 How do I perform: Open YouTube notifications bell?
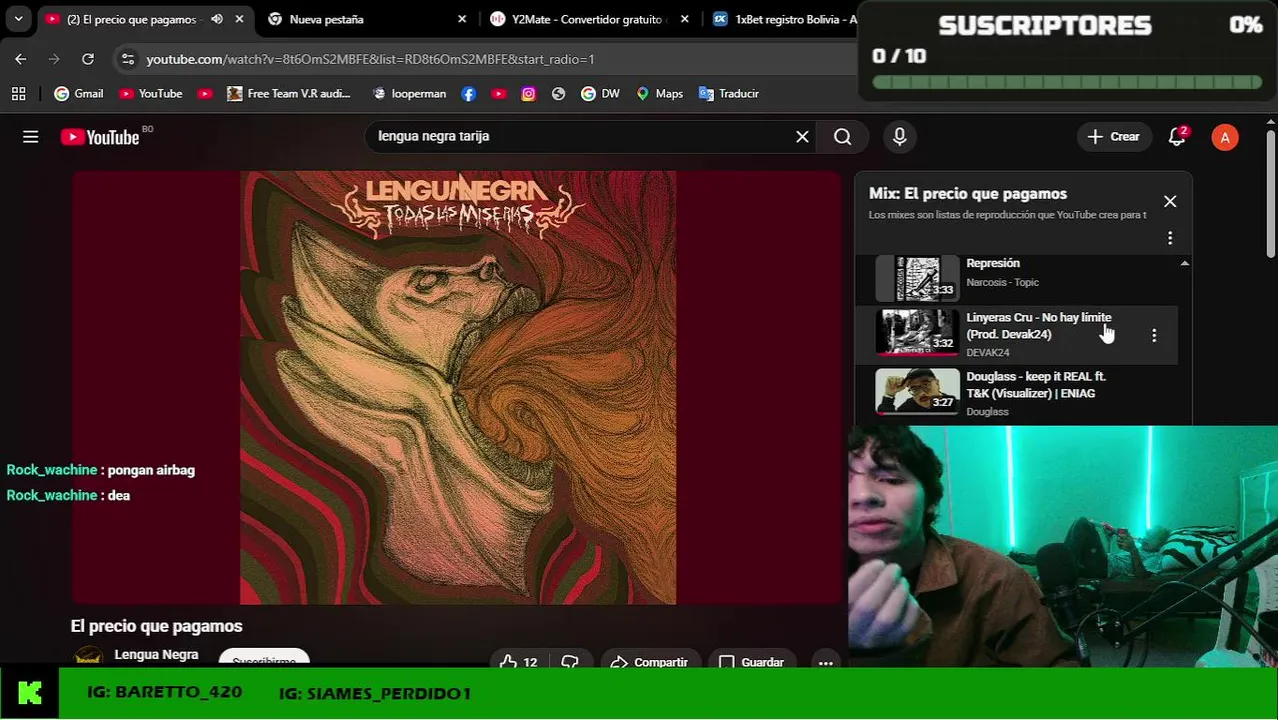pyautogui.click(x=1177, y=137)
